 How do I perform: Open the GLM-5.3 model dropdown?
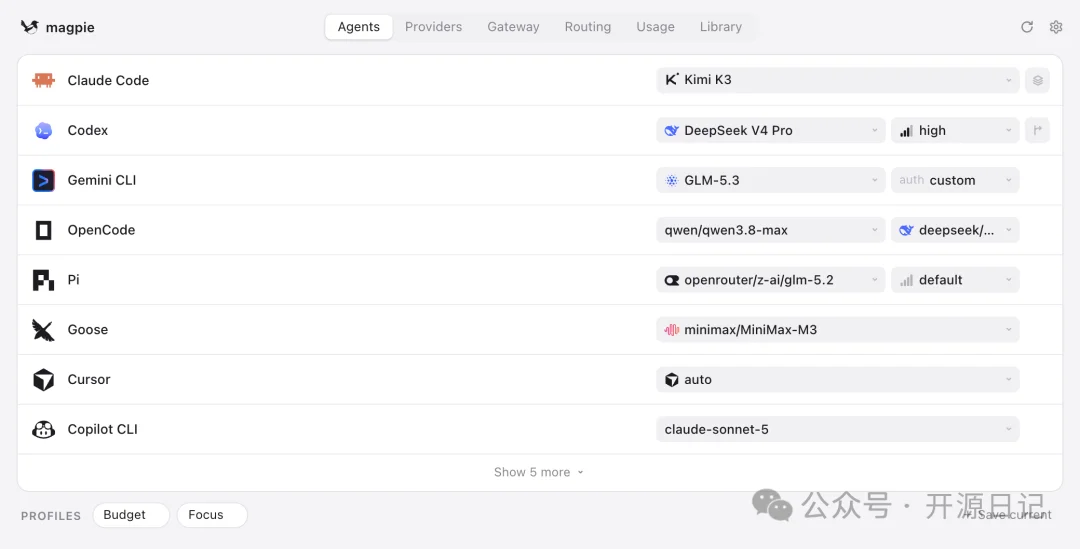(771, 180)
